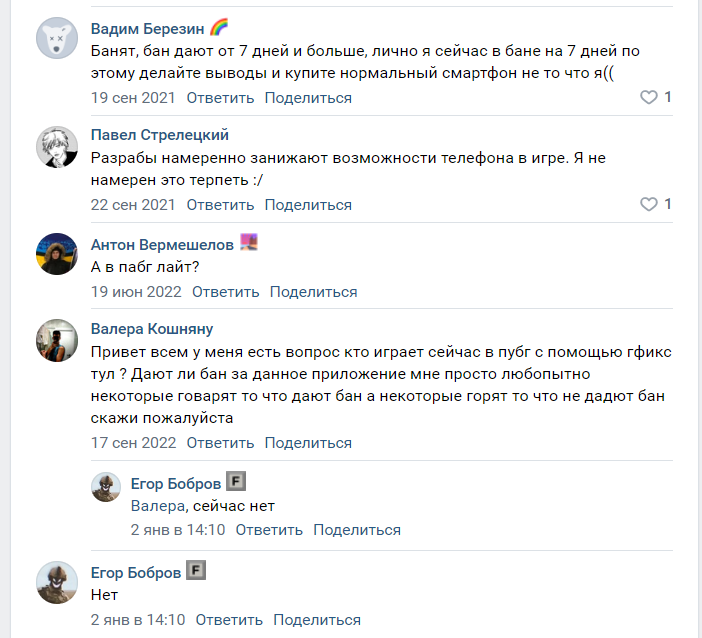702x638 pixels.
Task: Share Валера Кошняну's comment via Поделиться
Action: [x=308, y=443]
